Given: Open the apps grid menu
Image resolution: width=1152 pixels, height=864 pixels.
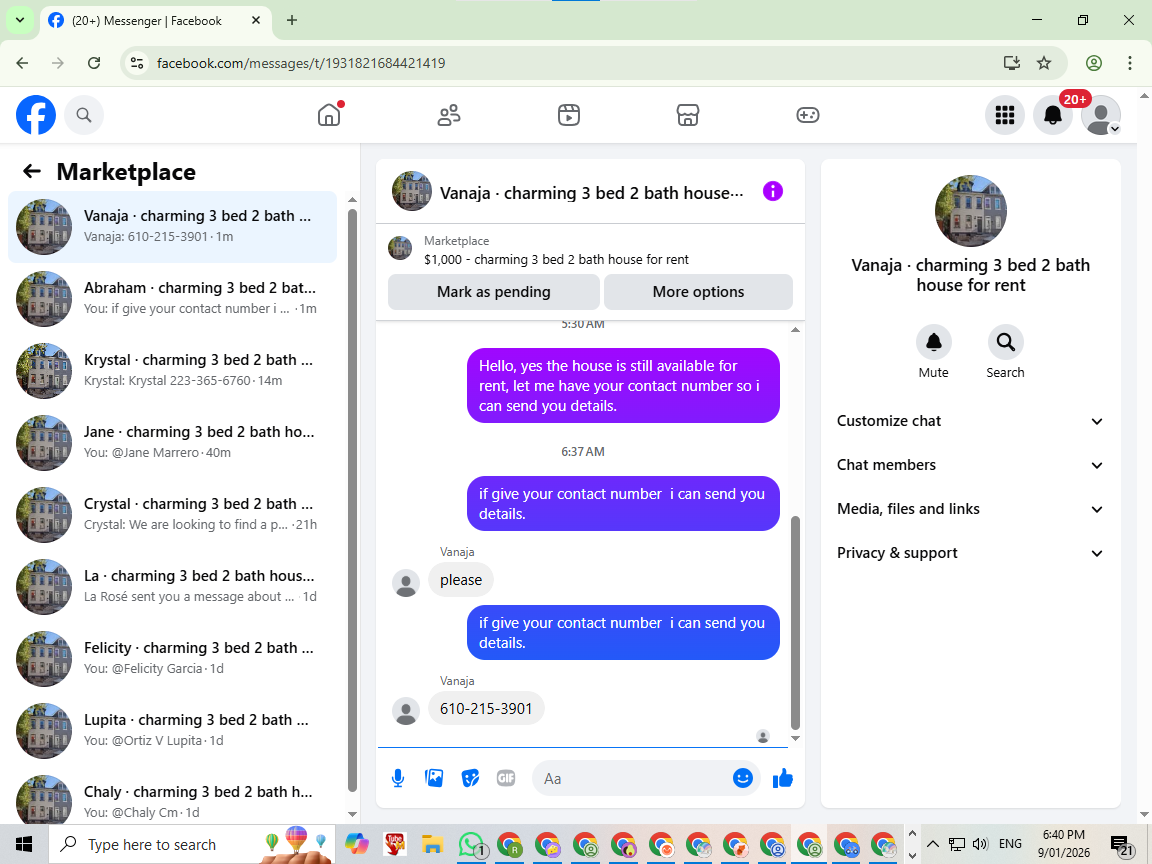Looking at the screenshot, I should pyautogui.click(x=1004, y=115).
